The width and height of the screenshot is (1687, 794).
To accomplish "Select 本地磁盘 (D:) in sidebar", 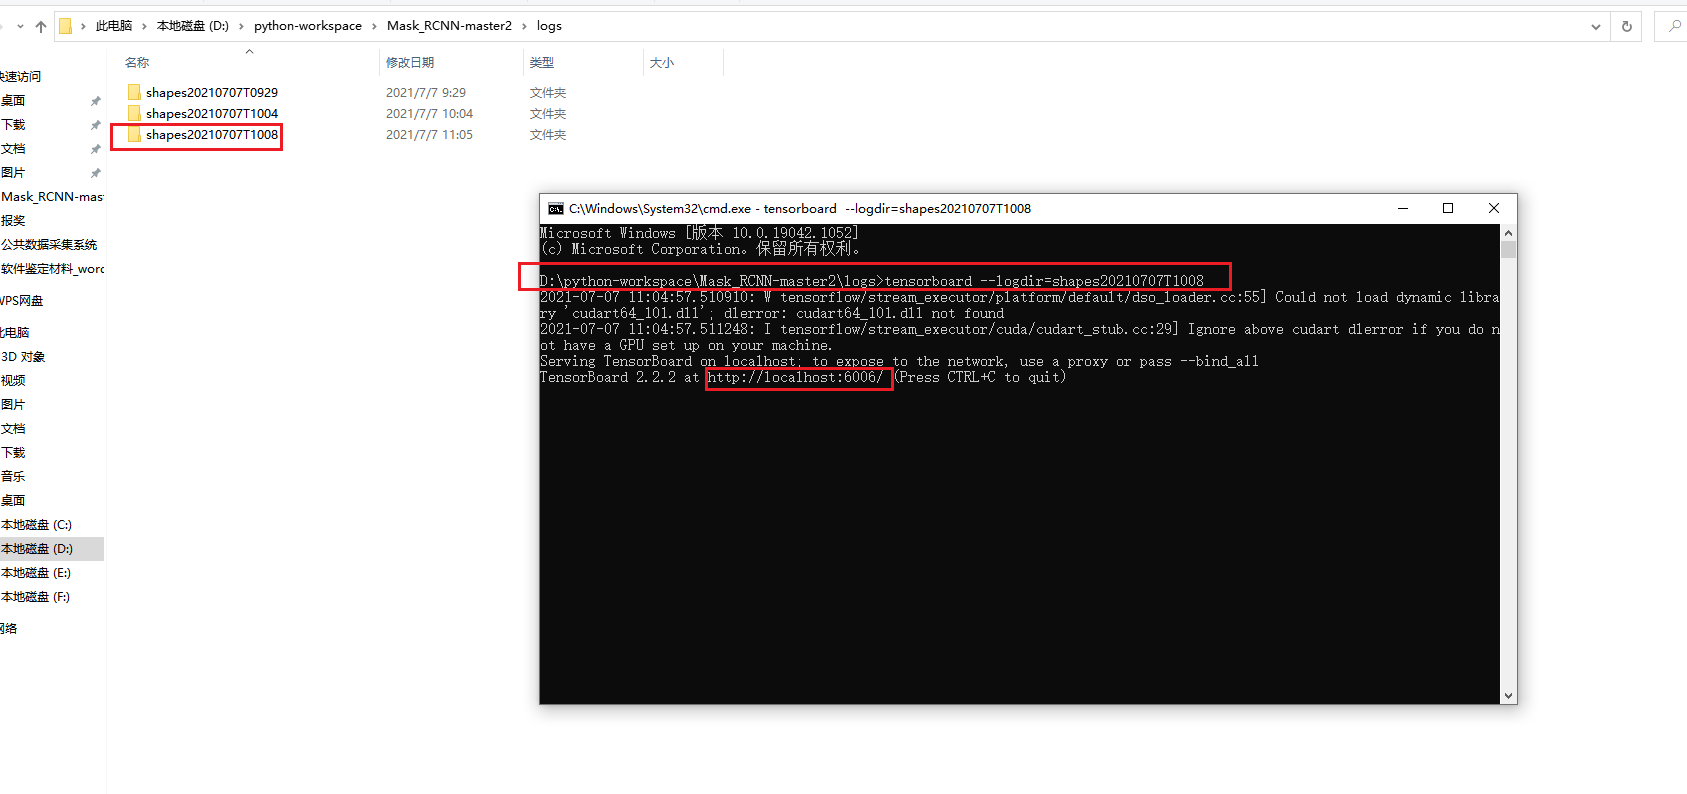I will coord(37,549).
